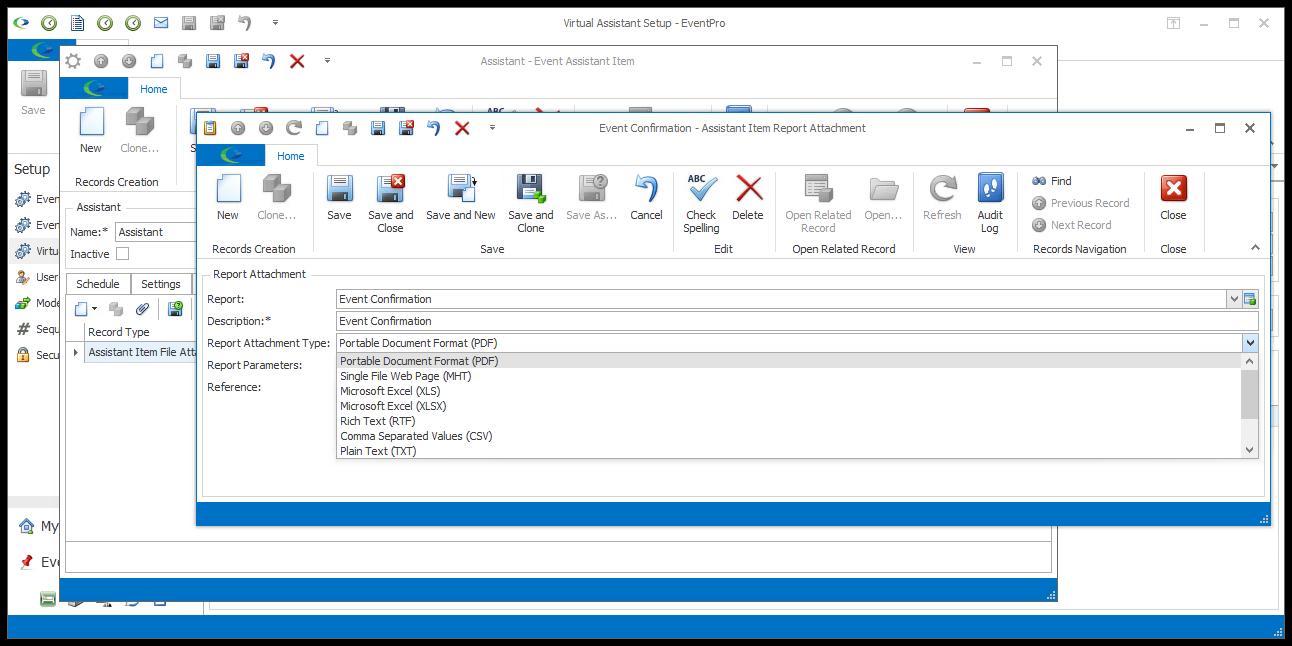The image size is (1292, 646).
Task: Click the application menu logo button in the Event Assistant Item window
Action: pos(94,88)
